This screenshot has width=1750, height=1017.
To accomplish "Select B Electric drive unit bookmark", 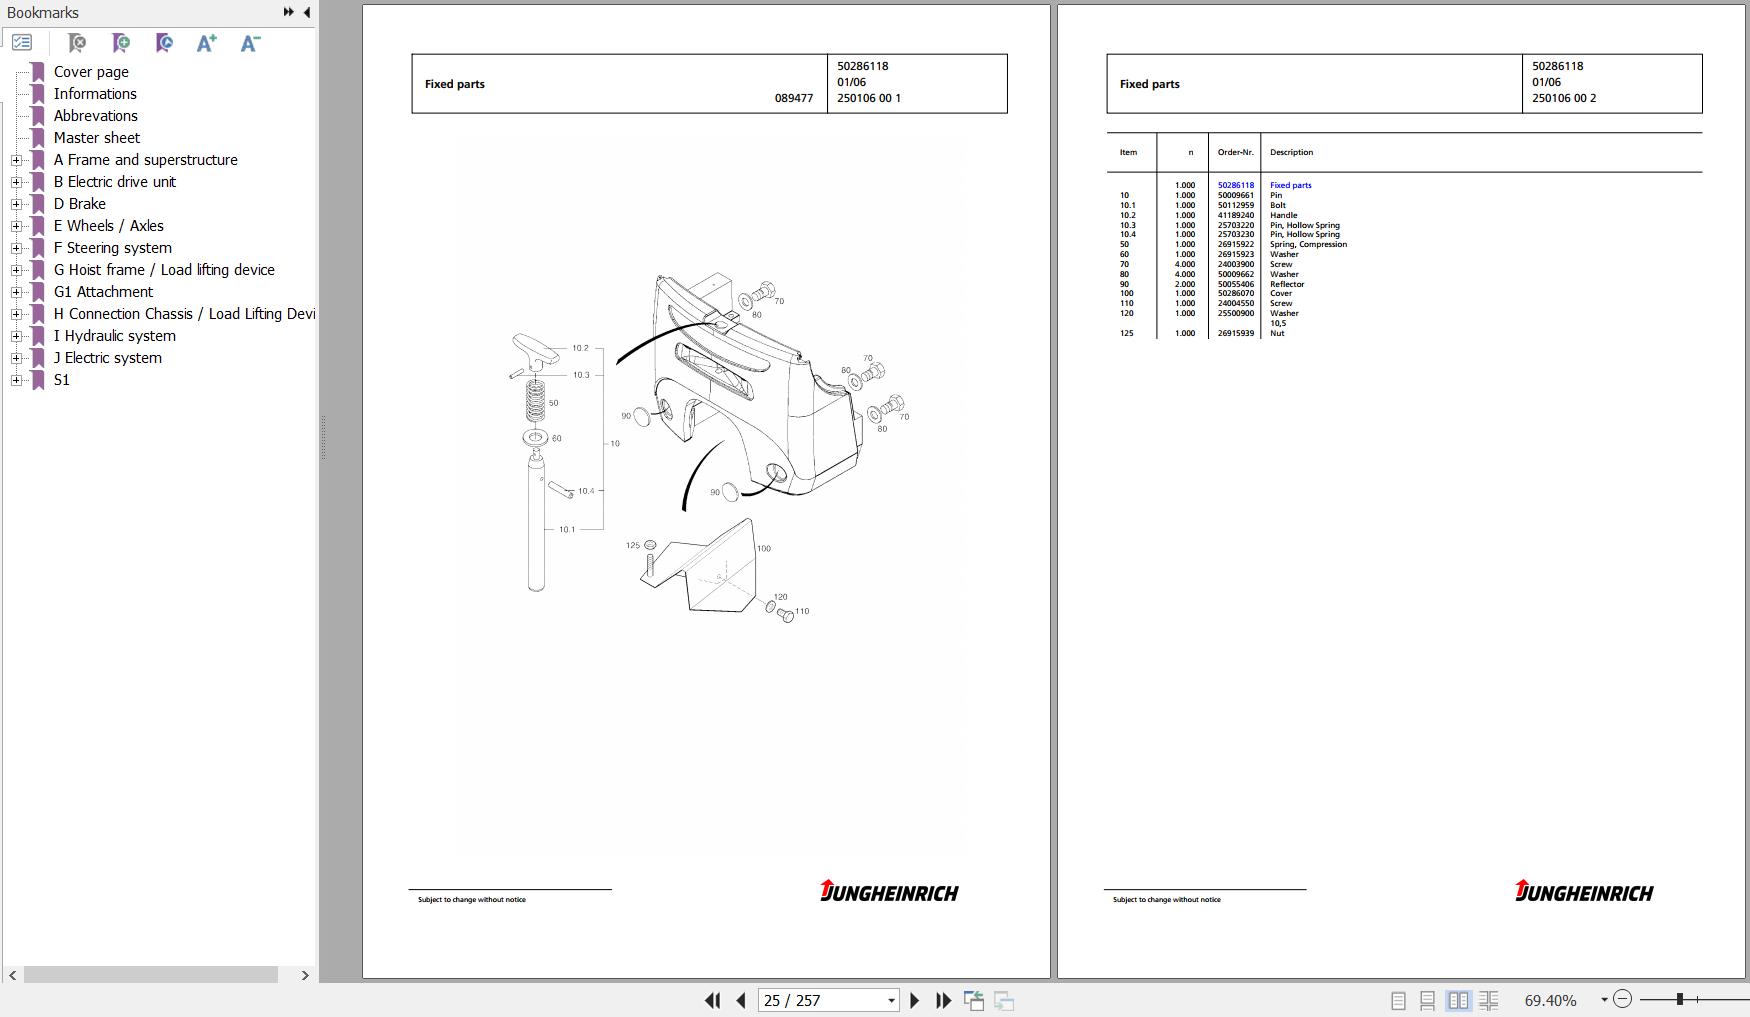I will pos(115,182).
